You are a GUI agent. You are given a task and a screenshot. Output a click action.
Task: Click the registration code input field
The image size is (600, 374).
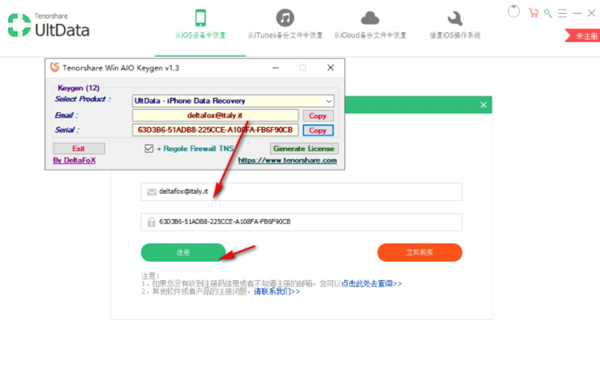point(302,222)
